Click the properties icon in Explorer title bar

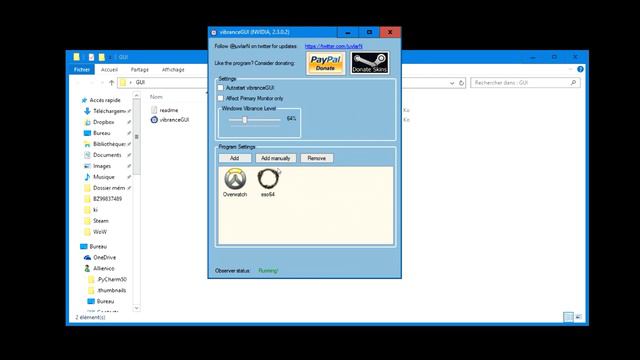91,57
